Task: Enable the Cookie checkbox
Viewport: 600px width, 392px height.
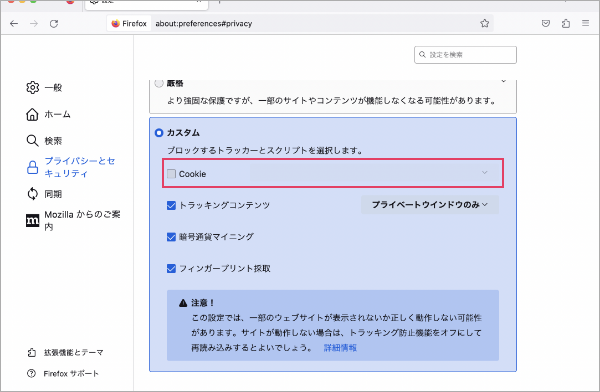Action: [x=171, y=174]
